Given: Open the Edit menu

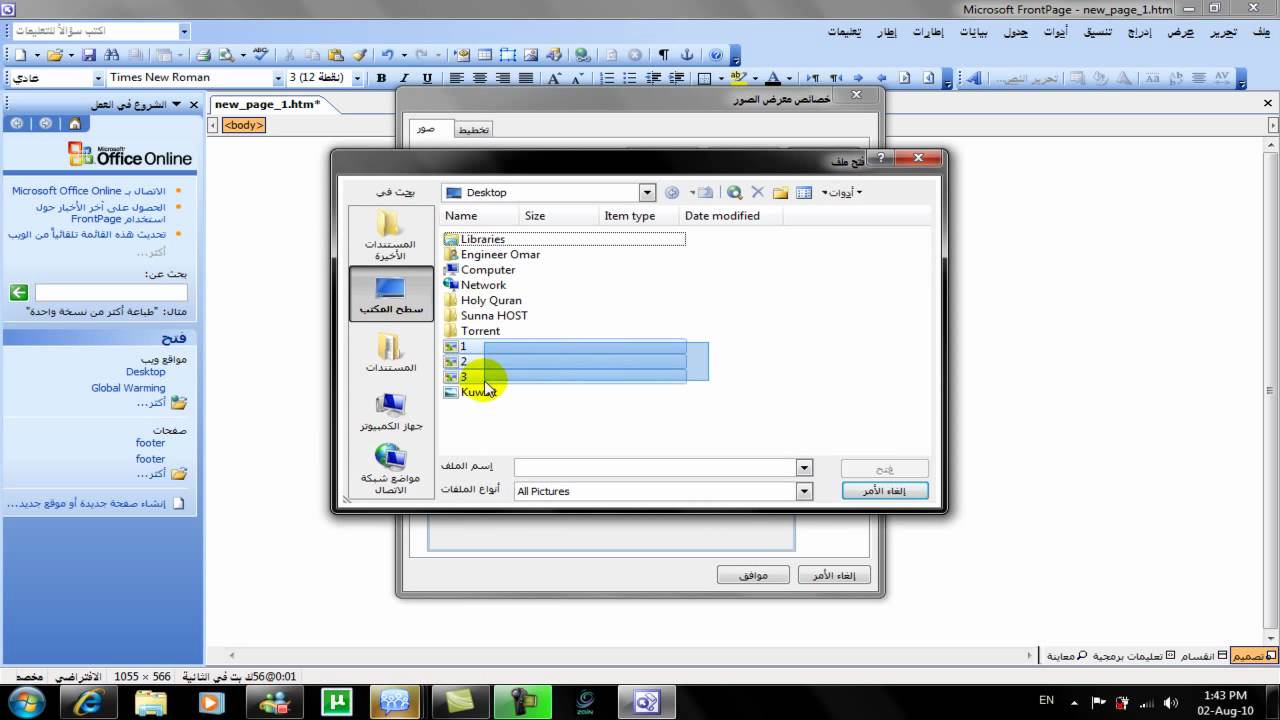Looking at the screenshot, I should tap(1224, 32).
